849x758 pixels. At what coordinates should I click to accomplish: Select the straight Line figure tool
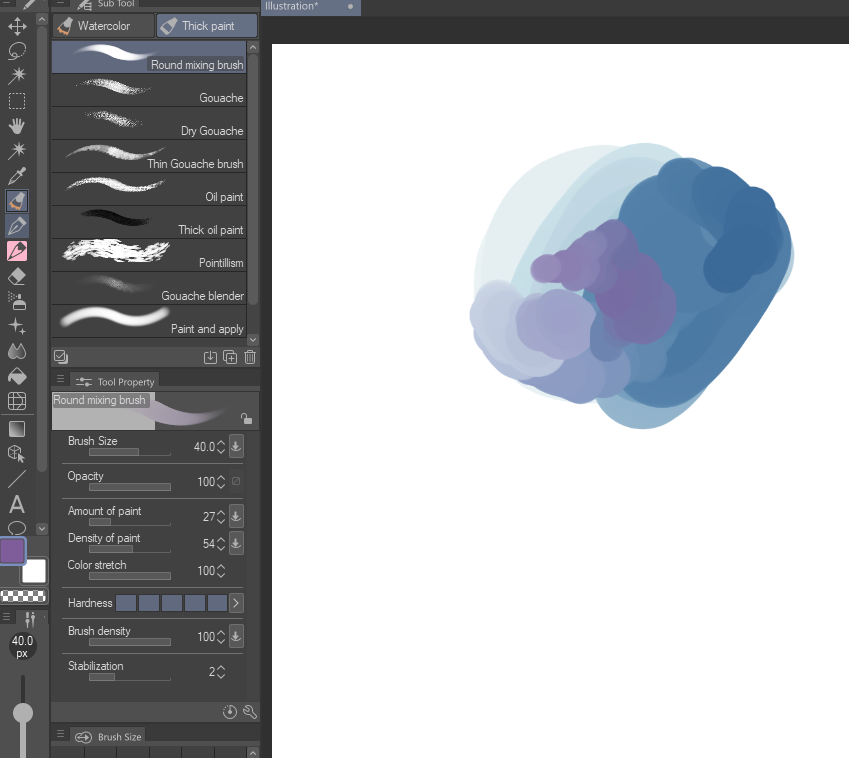click(x=17, y=479)
